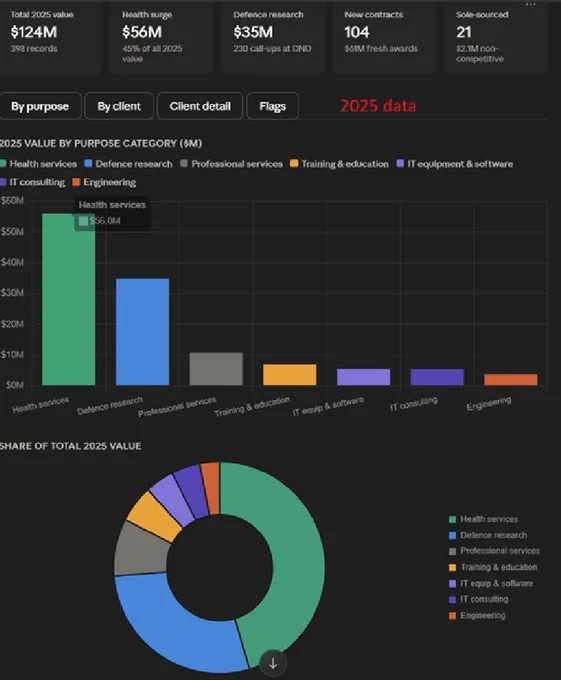Click the SHARE OF TOTAL 2025 VALUE heading

tap(71, 446)
